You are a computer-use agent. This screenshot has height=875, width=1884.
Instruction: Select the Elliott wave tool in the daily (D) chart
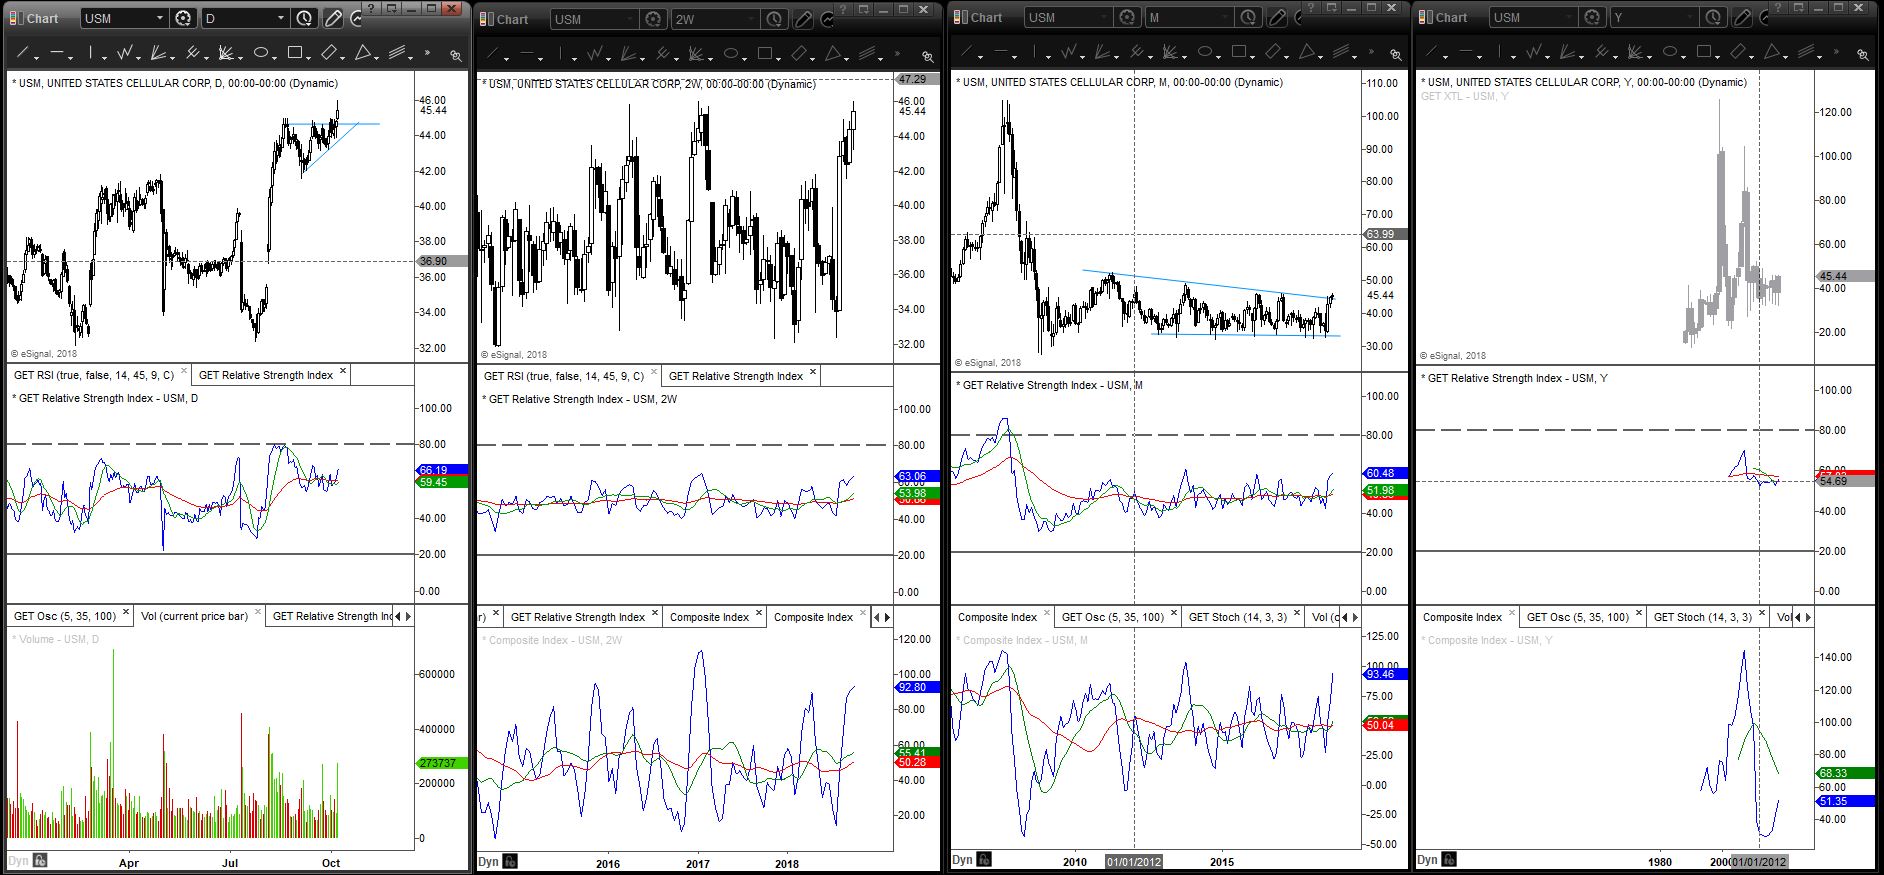[x=125, y=53]
